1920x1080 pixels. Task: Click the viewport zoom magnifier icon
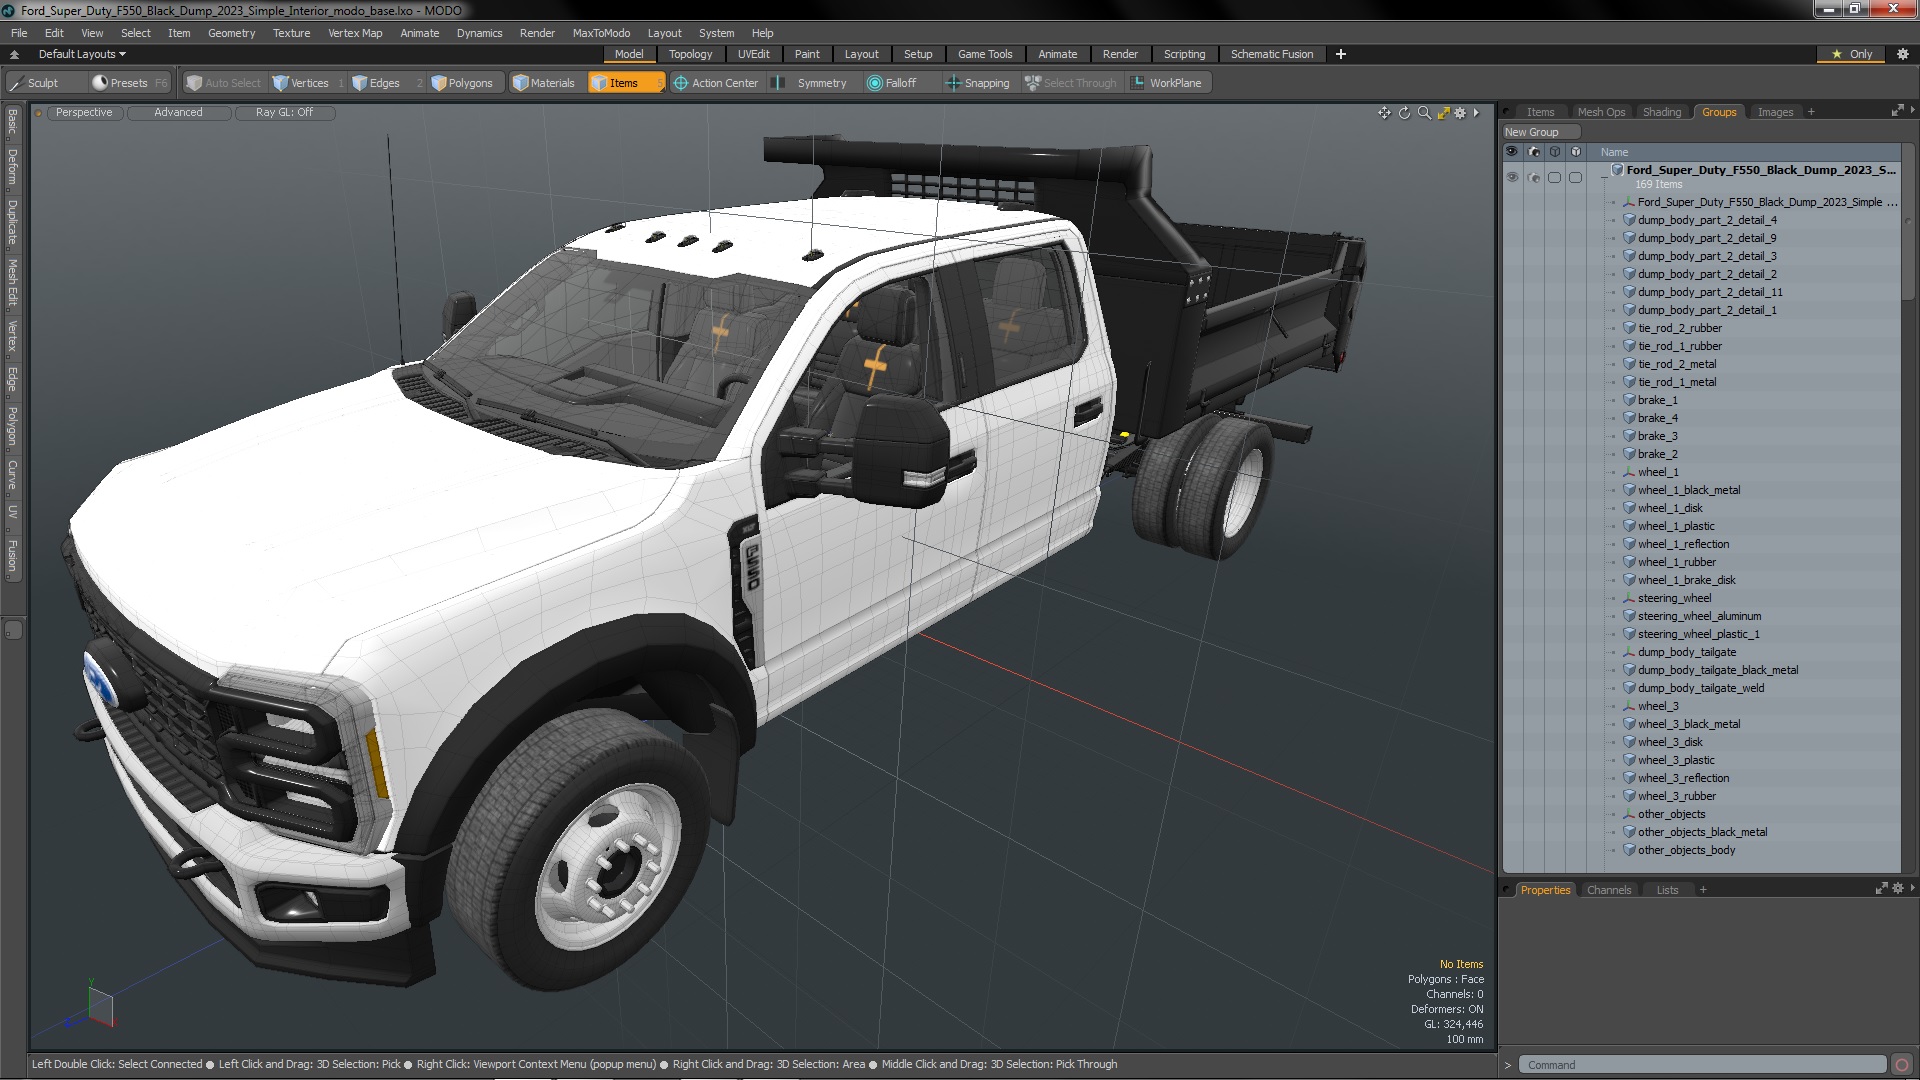pos(1424,113)
